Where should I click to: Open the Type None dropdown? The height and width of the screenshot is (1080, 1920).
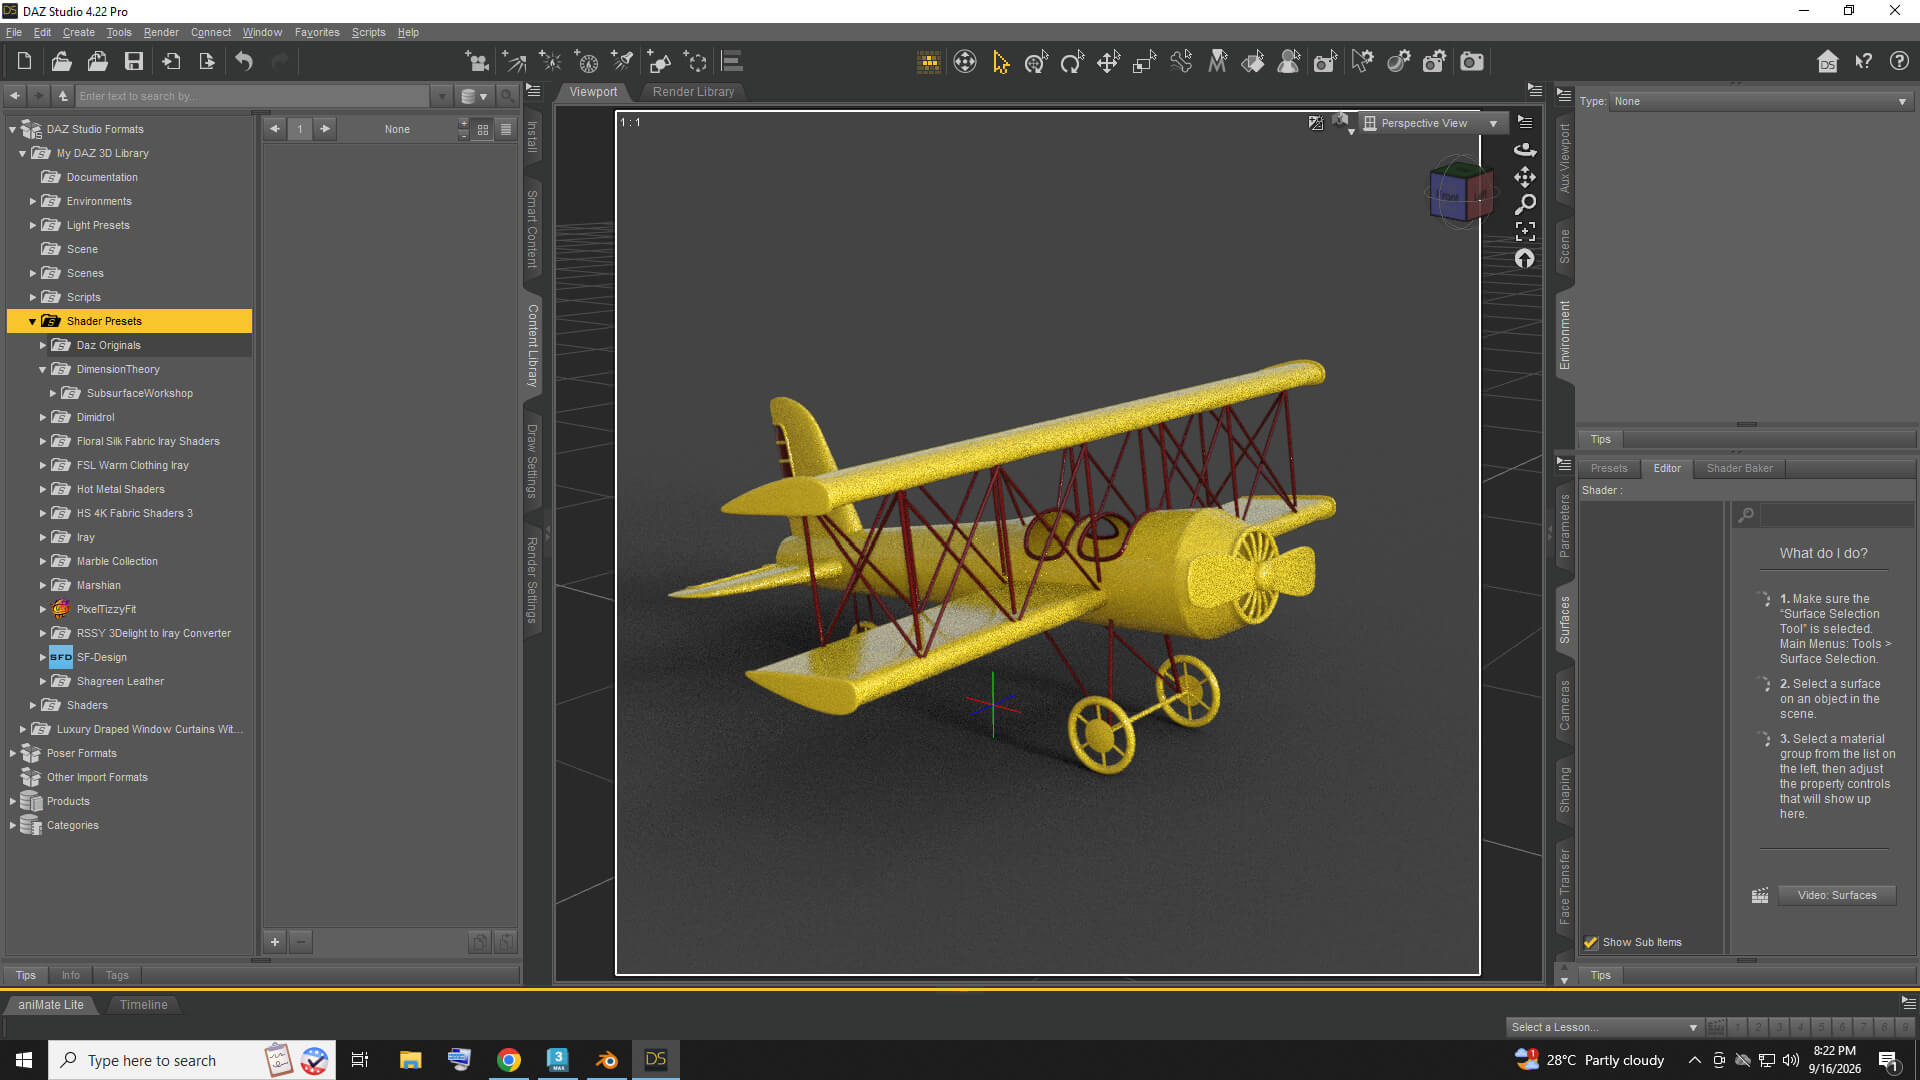coord(1760,101)
